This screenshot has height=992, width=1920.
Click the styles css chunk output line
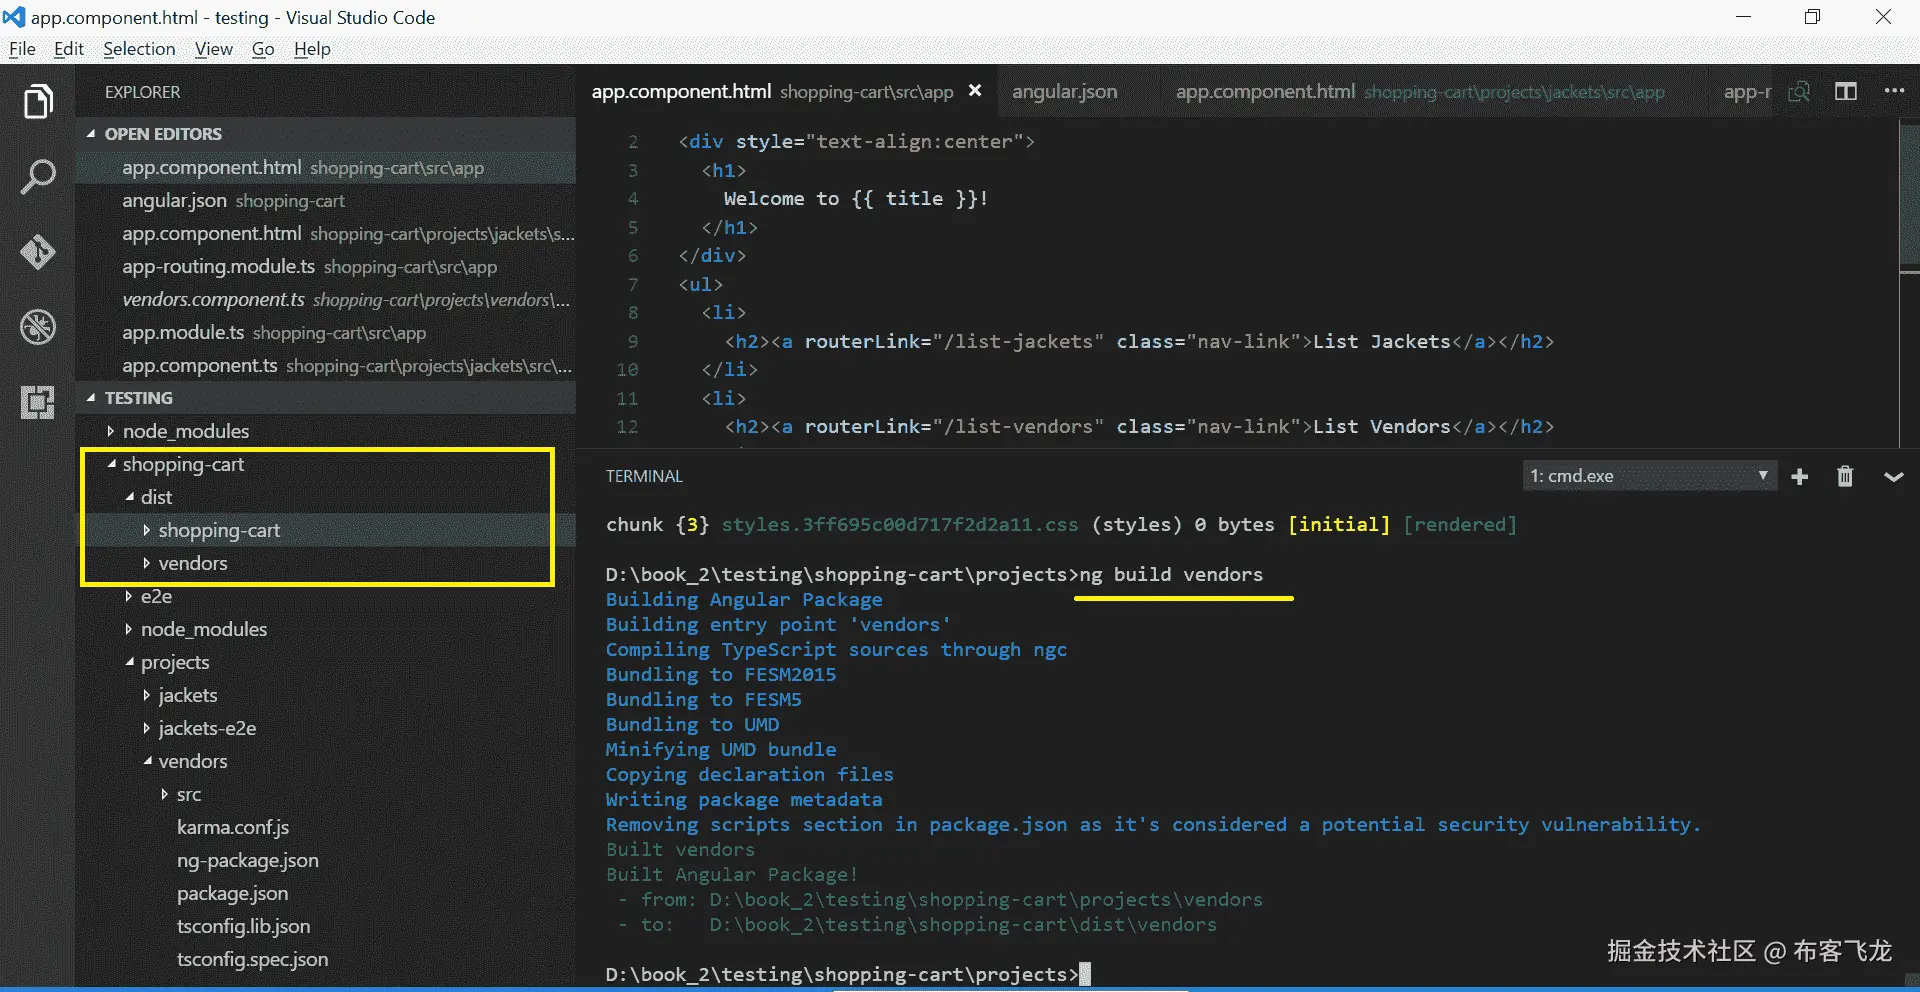(1061, 524)
